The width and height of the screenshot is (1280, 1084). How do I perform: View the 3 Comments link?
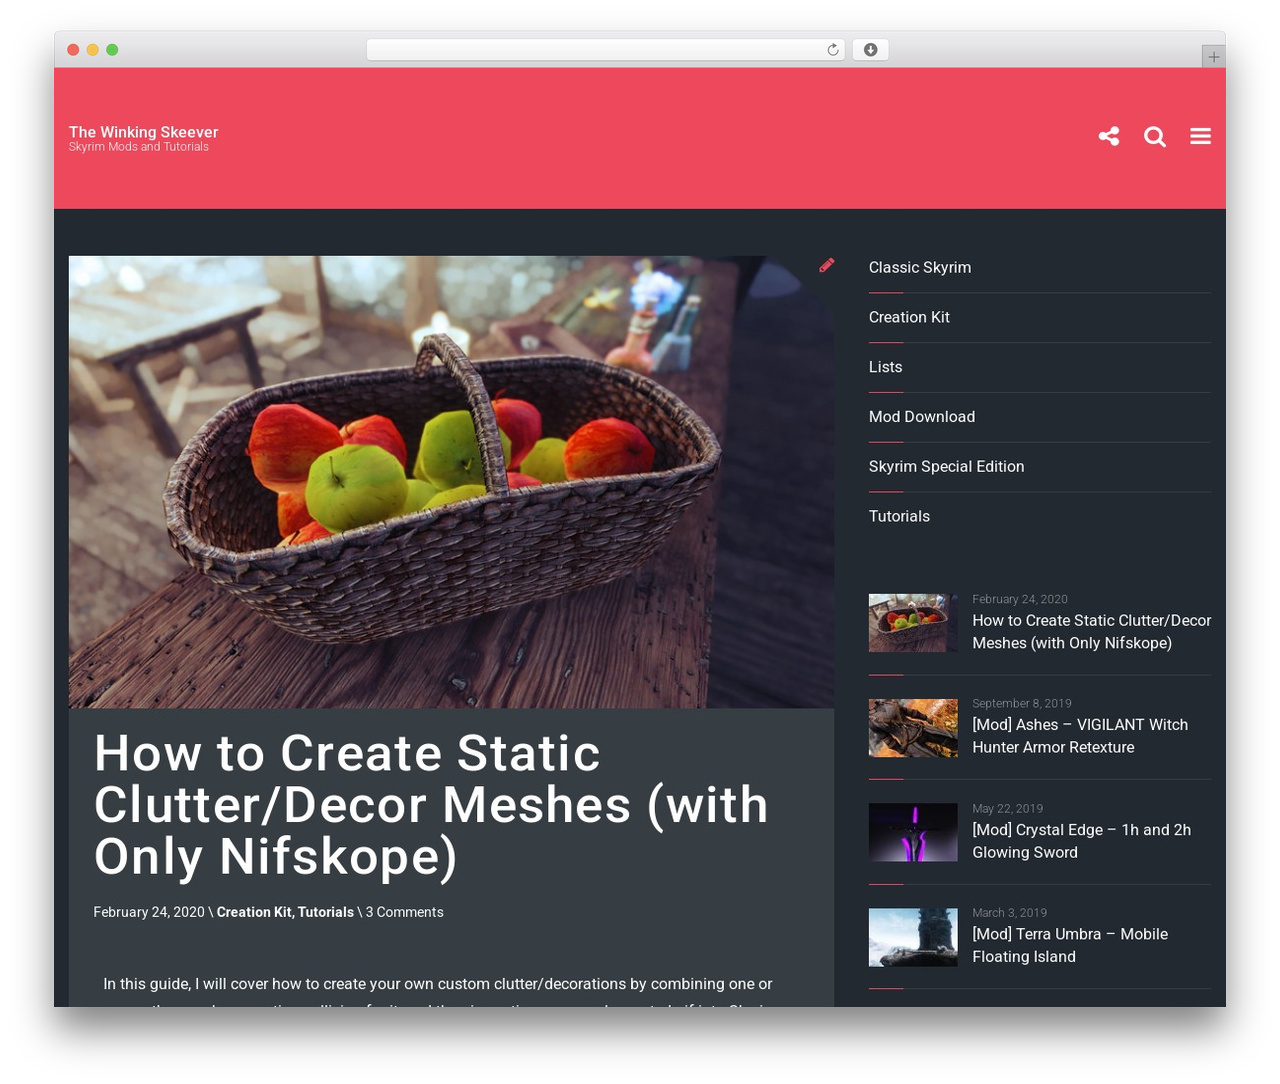(x=404, y=912)
